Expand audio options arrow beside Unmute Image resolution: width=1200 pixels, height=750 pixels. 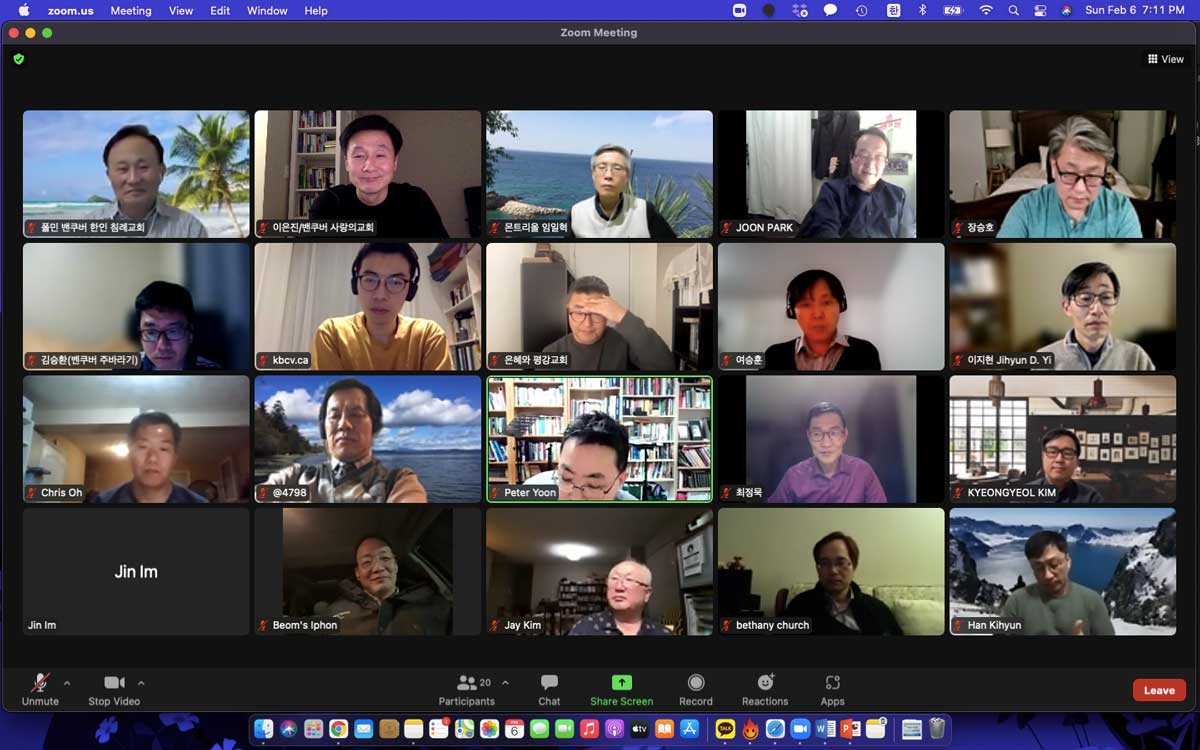coord(67,683)
